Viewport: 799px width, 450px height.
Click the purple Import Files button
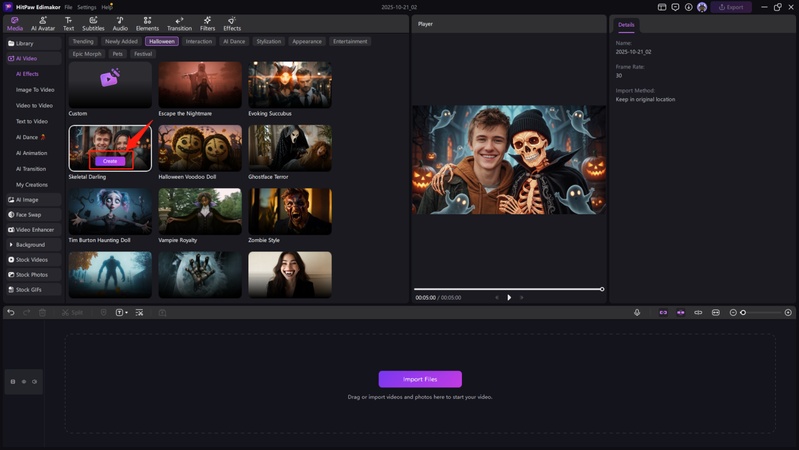coord(420,379)
